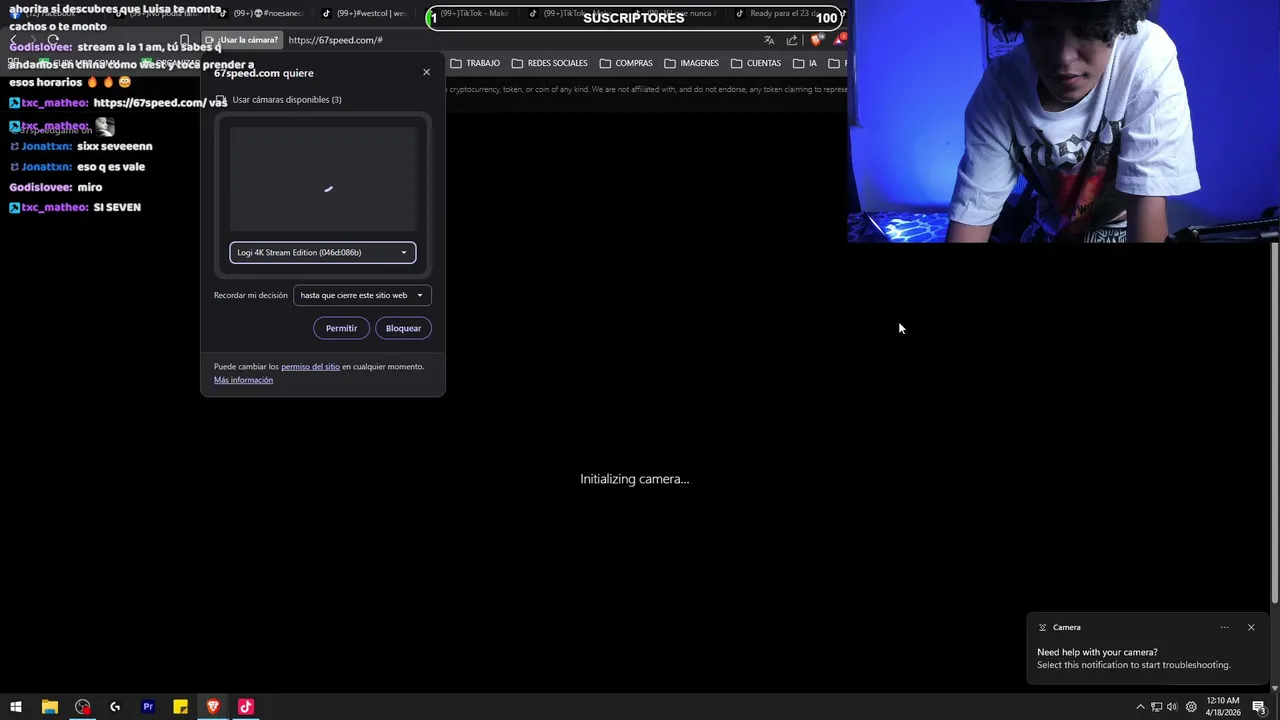Image resolution: width=1280 pixels, height=720 pixels.
Task: Click the Initializing camera... text
Action: (635, 479)
